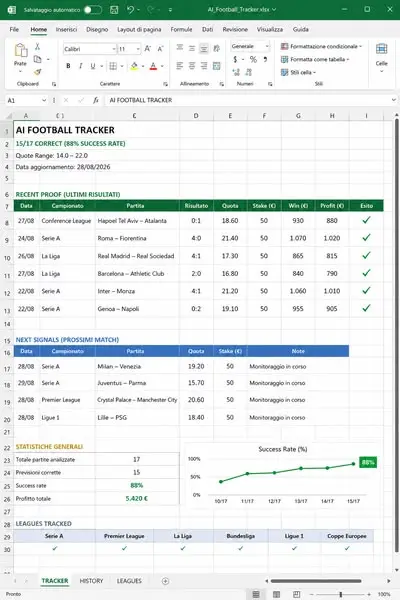Switch to the Visualizza ribbon tab
The height and width of the screenshot is (600, 400).
[270, 29]
